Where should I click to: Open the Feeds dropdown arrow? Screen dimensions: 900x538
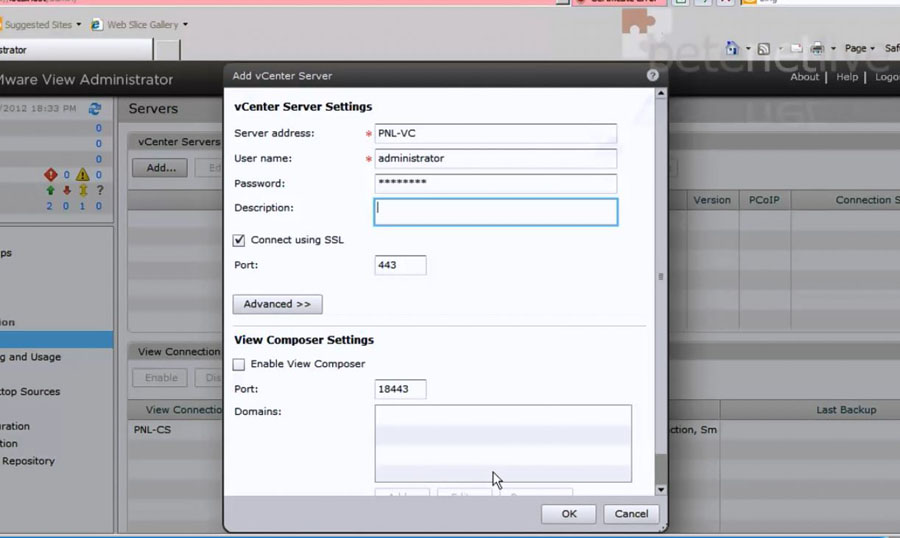click(x=780, y=49)
